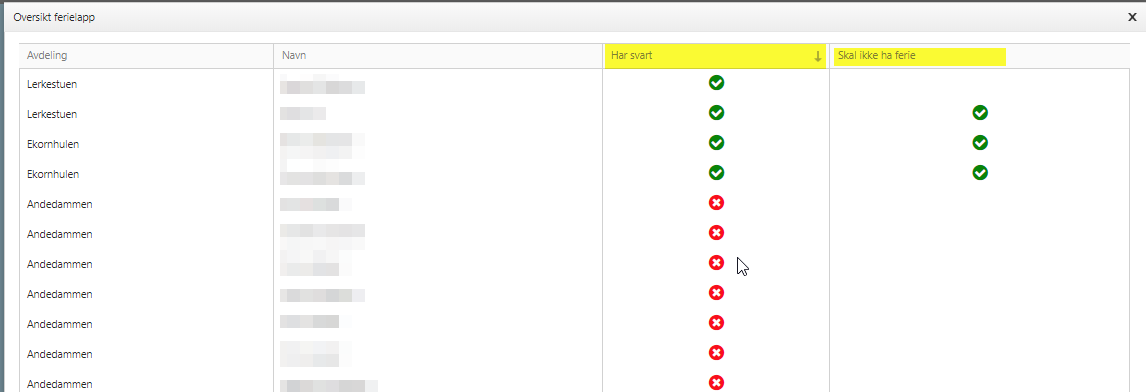The height and width of the screenshot is (392, 1146).
Task: Click red cross in first Andedammen row
Action: pos(716,203)
